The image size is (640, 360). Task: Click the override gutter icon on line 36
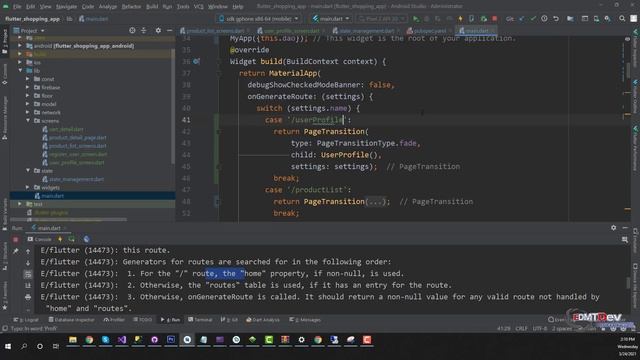[196, 62]
